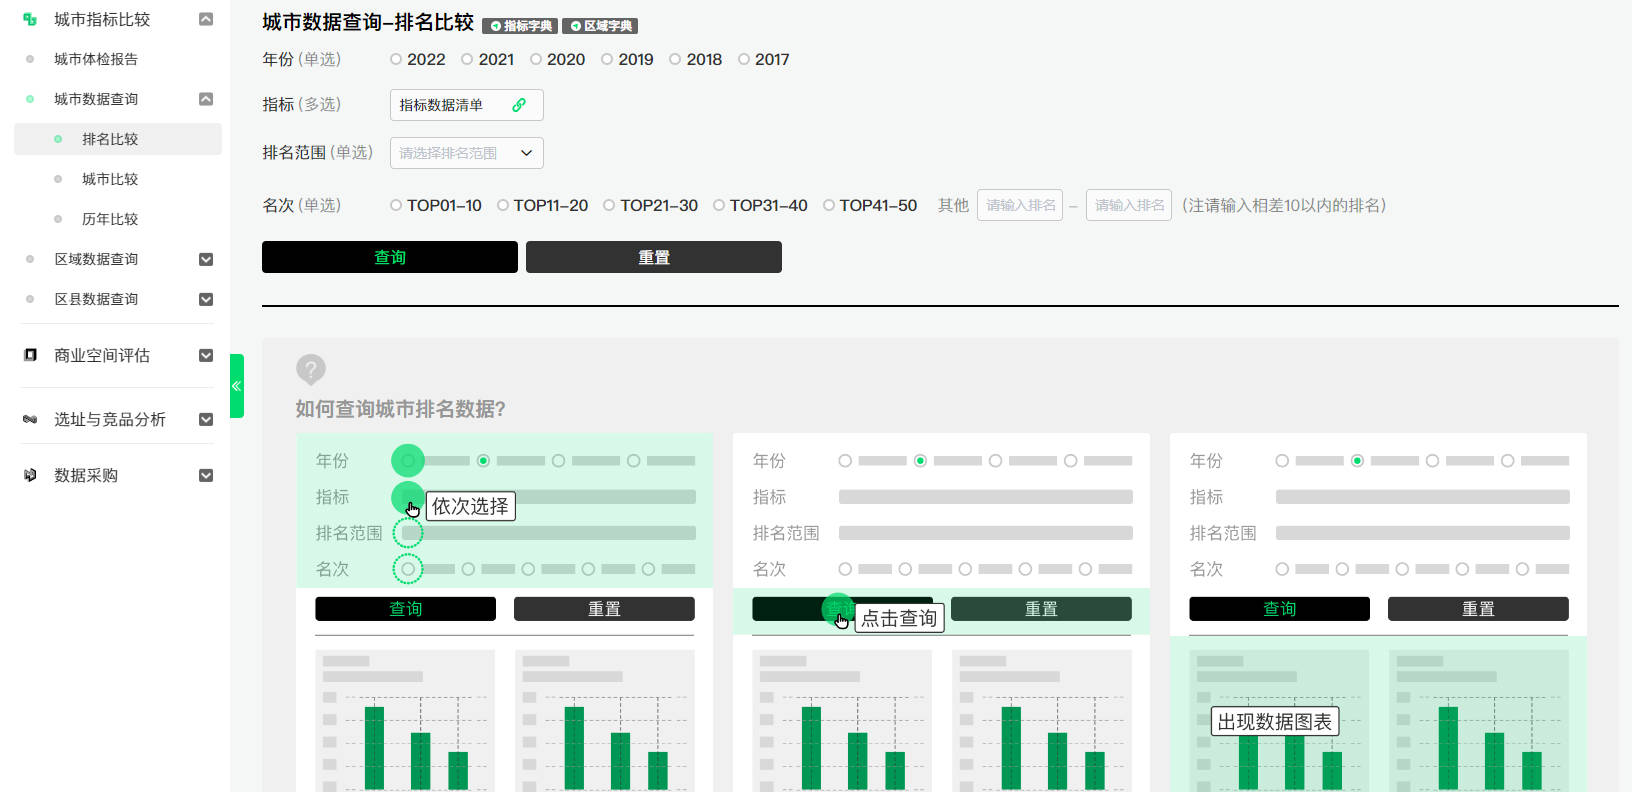Open the 区域字典 dictionary badge
The image size is (1632, 792).
(600, 26)
